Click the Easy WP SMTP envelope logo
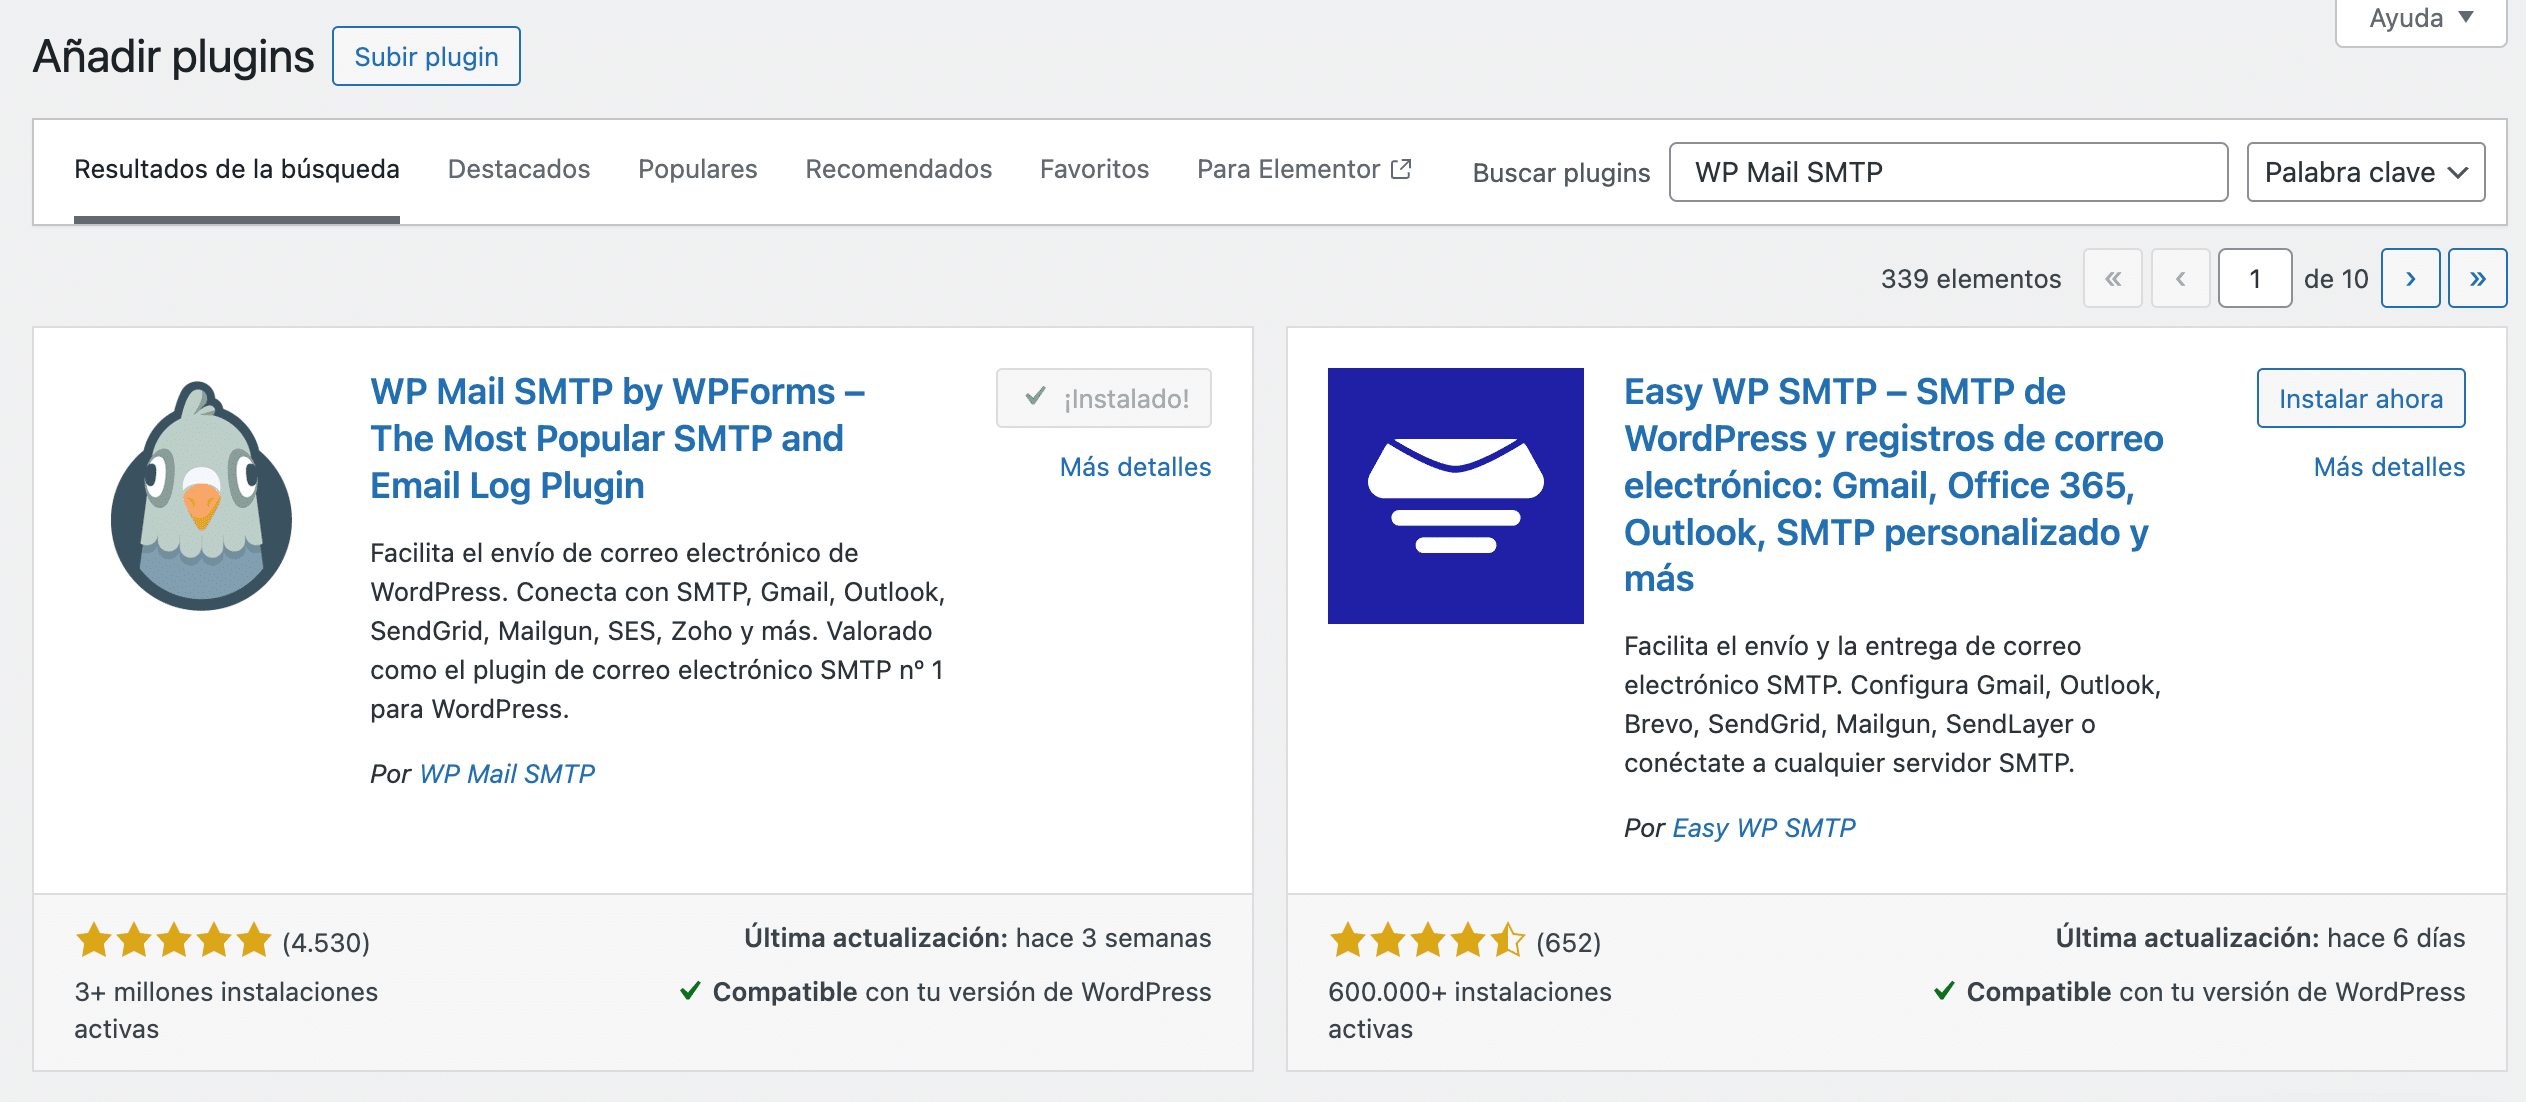The height and width of the screenshot is (1102, 2526). click(x=1455, y=496)
